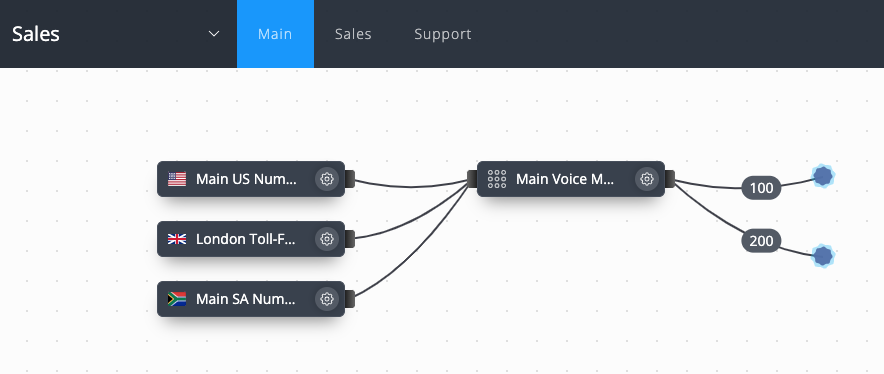Click the keypad grid icon on Voice Menu
This screenshot has width=884, height=374.
(x=497, y=179)
